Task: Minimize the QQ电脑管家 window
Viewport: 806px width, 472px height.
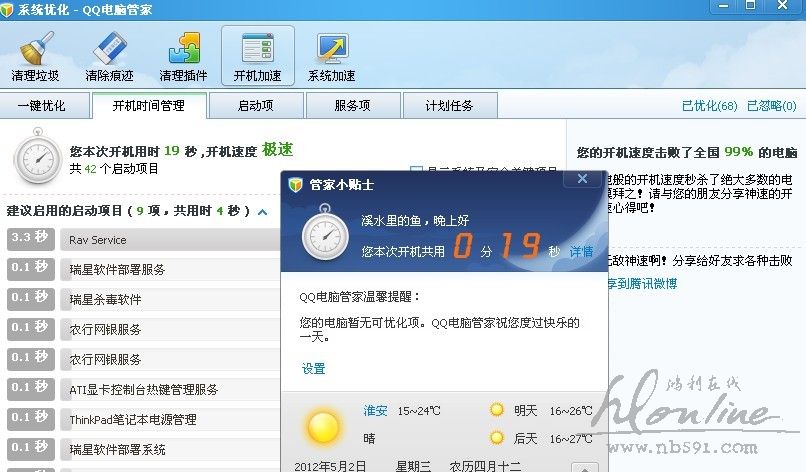Action: [724, 6]
